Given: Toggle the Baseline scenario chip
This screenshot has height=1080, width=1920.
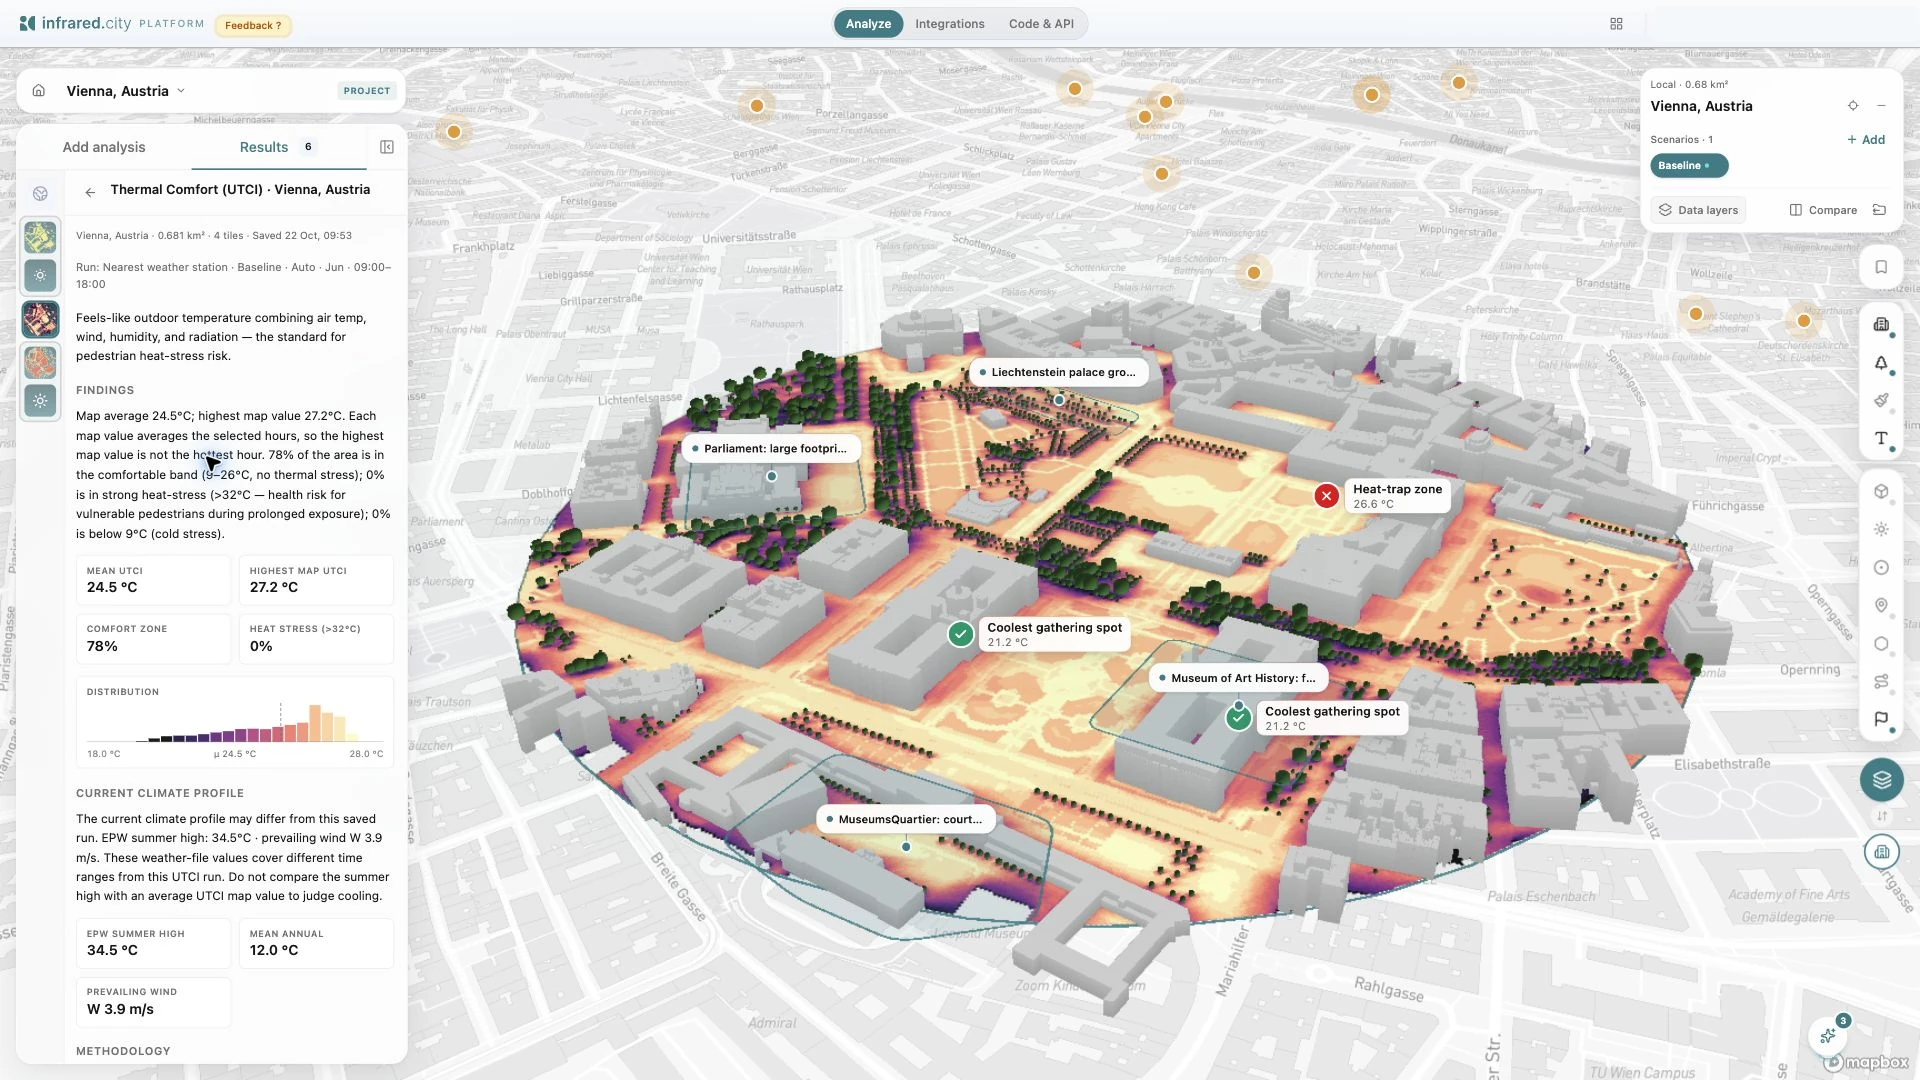Looking at the screenshot, I should 1688,166.
